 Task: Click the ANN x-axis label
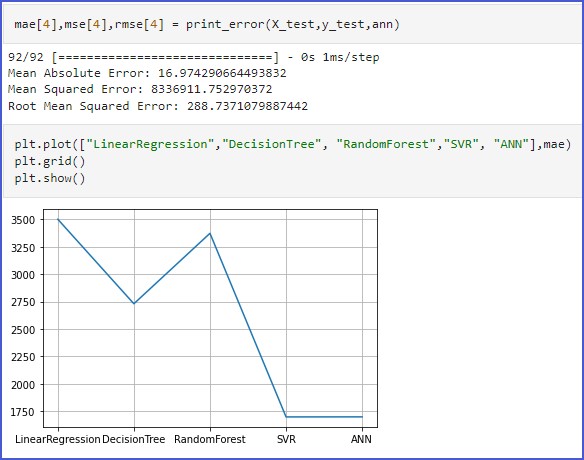(x=361, y=440)
